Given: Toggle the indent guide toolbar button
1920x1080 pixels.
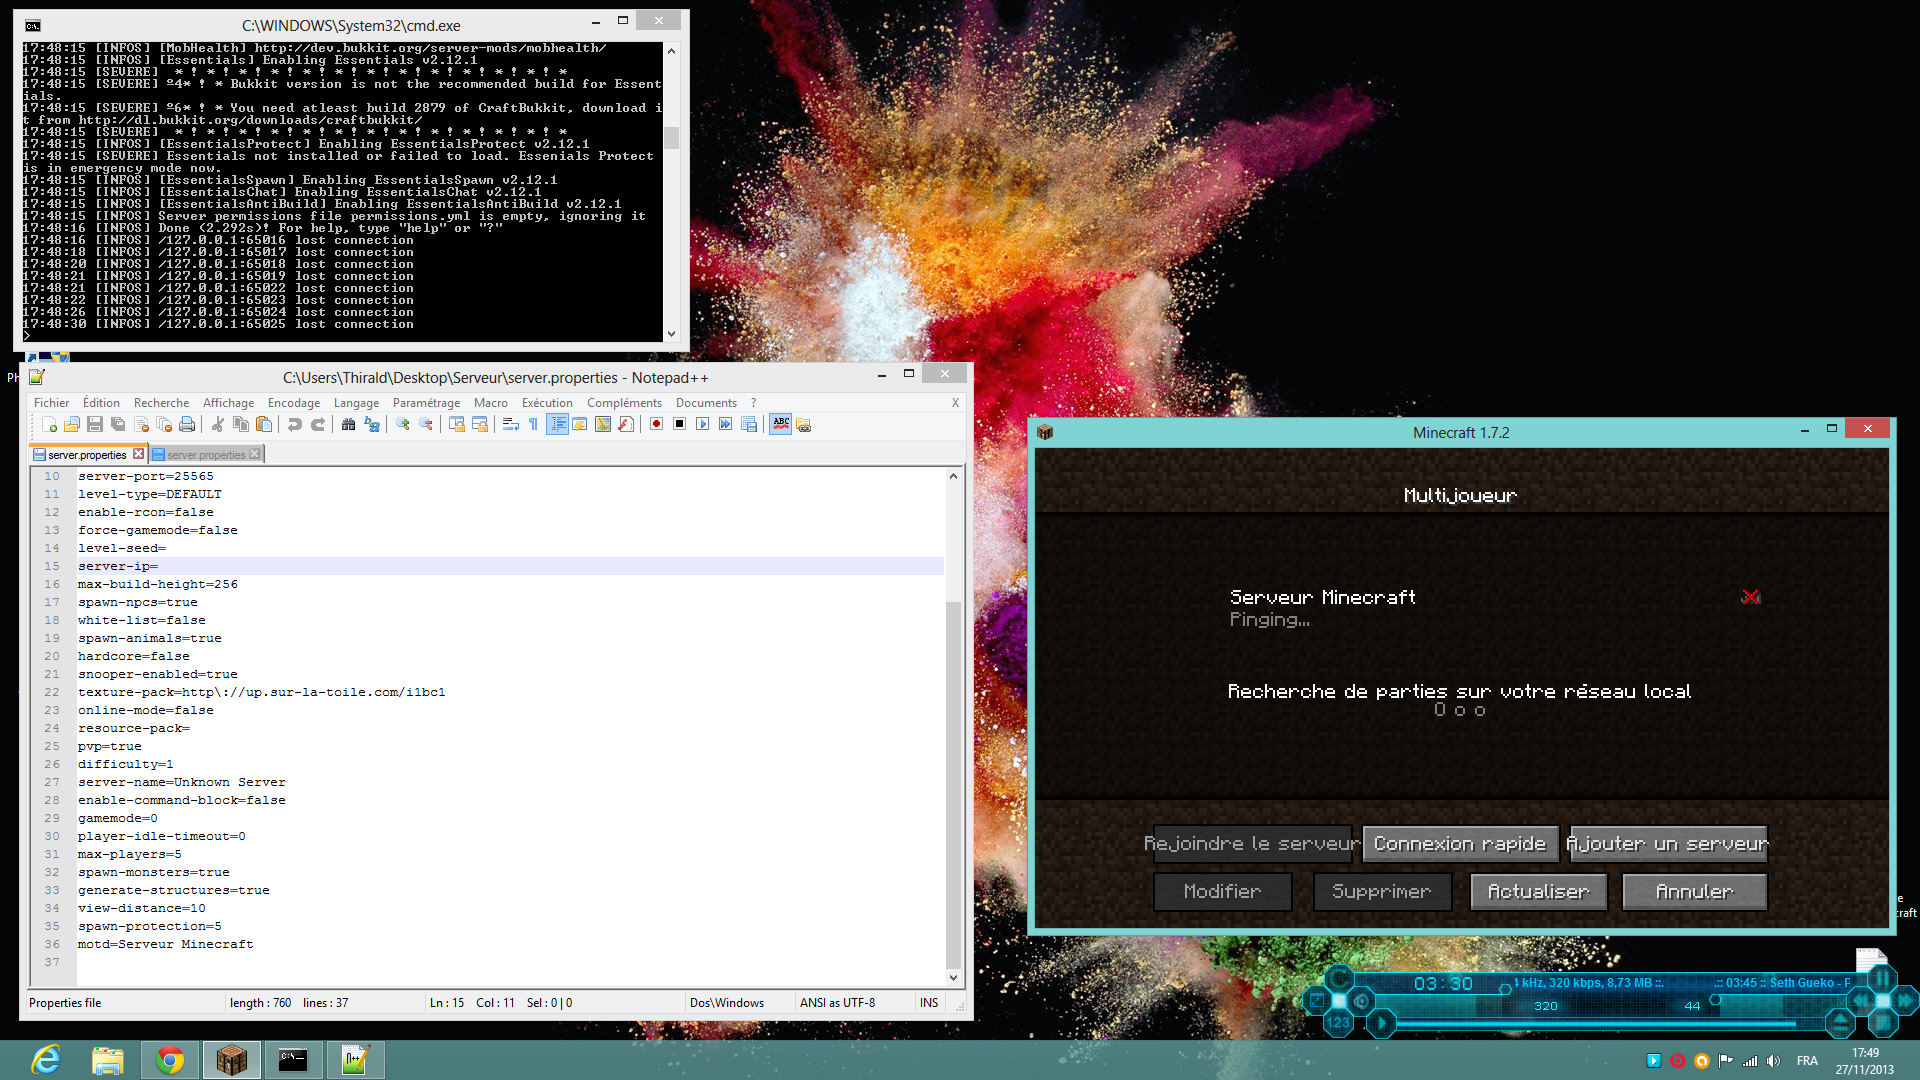Looking at the screenshot, I should 558,424.
